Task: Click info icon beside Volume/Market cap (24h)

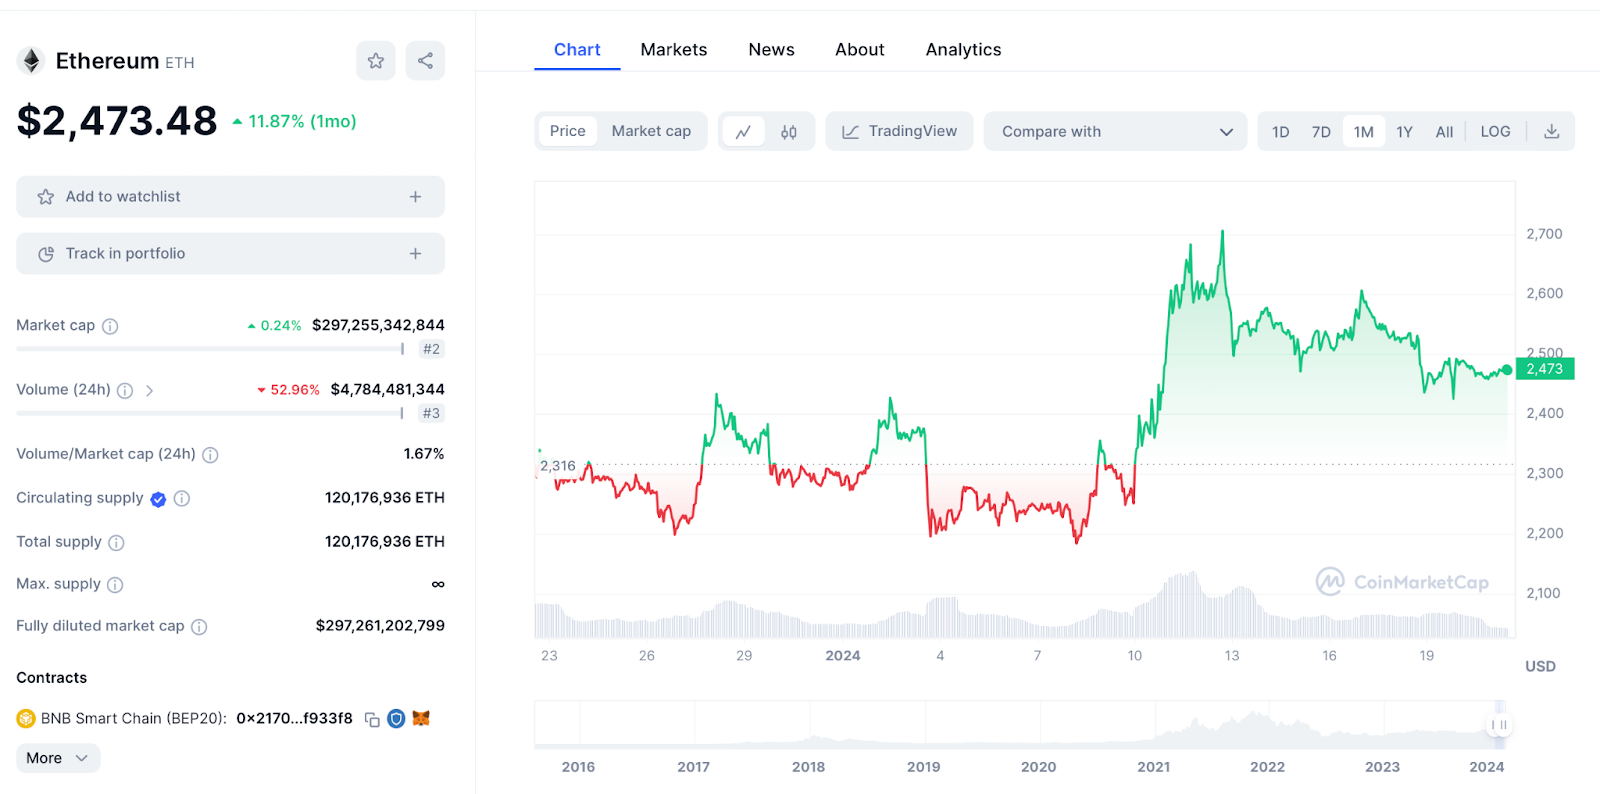Action: [210, 455]
